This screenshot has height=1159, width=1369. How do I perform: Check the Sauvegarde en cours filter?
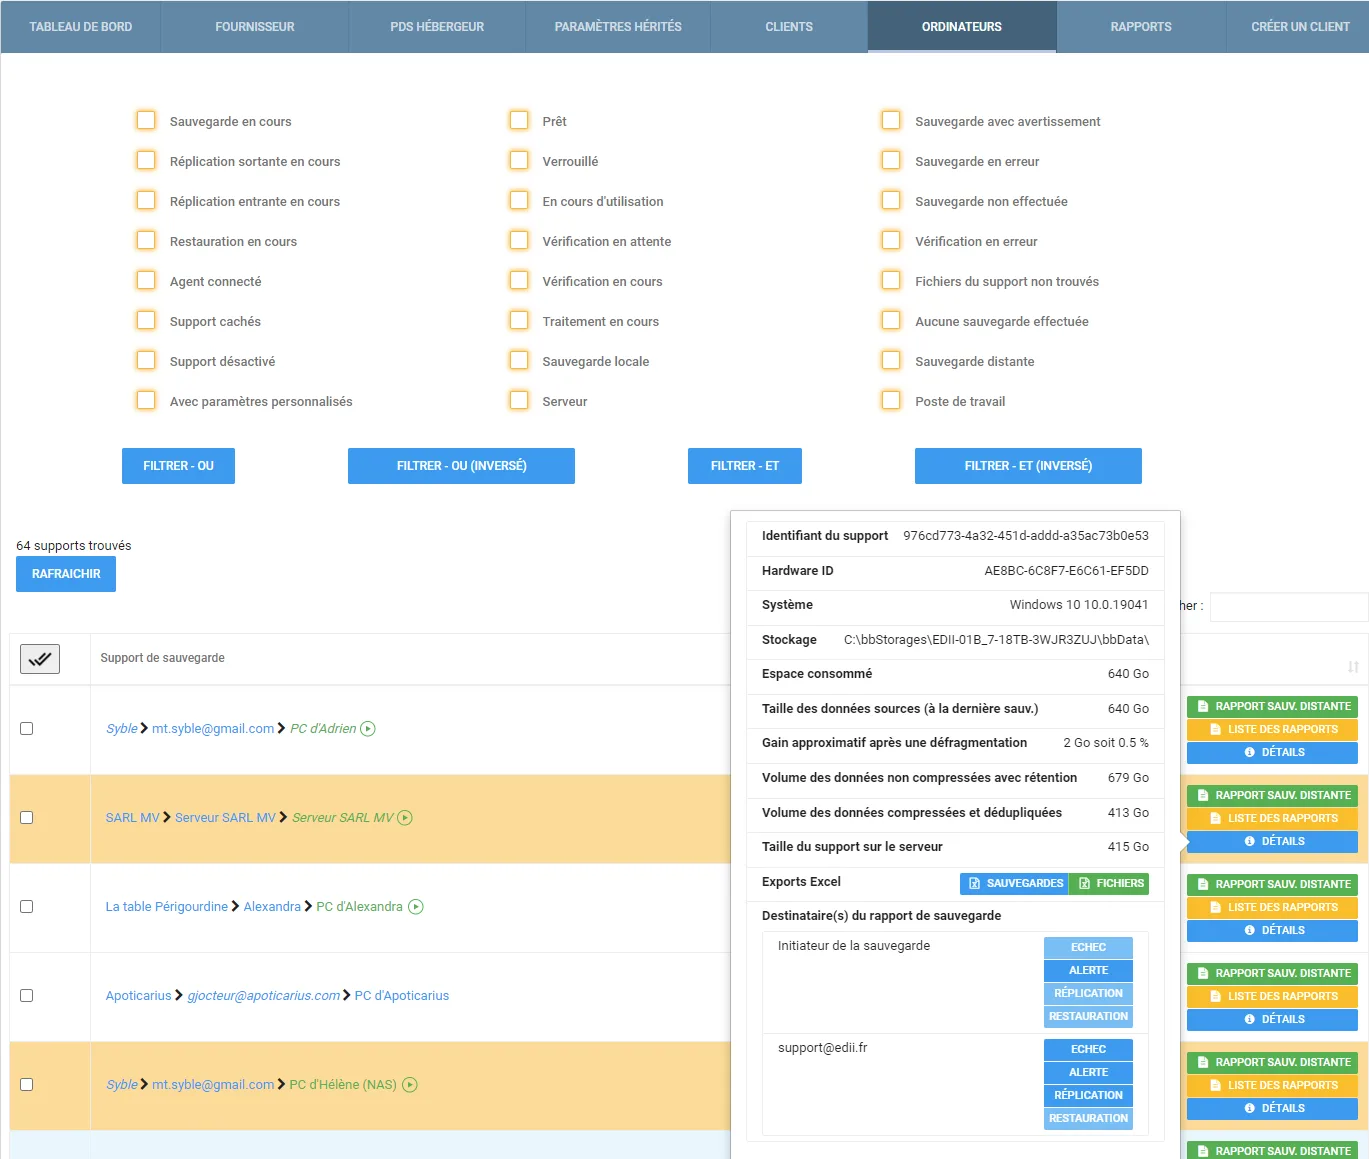point(146,120)
